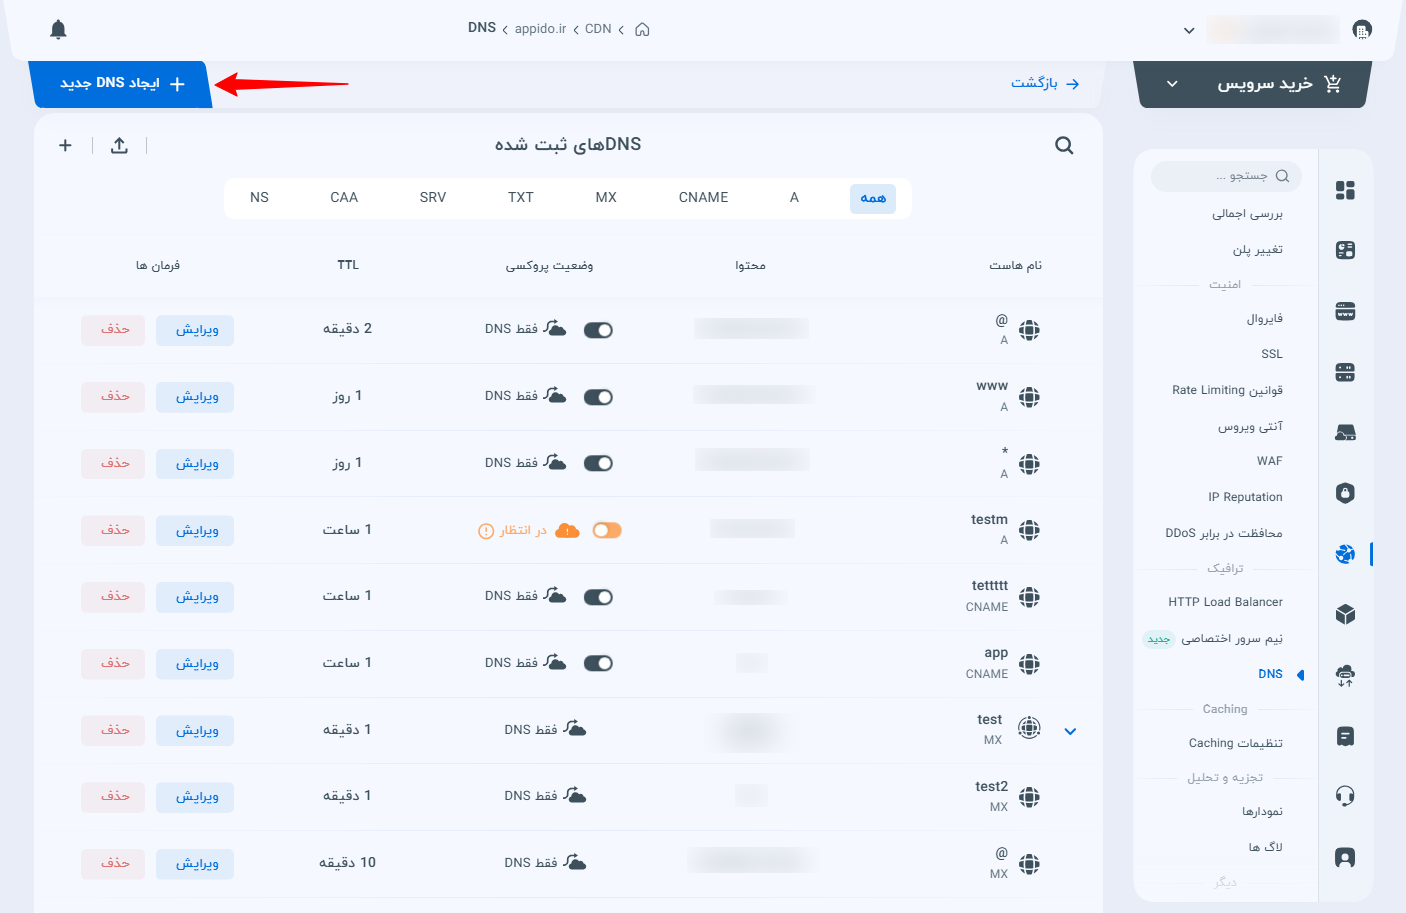This screenshot has width=1406, height=913.
Task: Click the ایجاد DNS جدید button
Action: (122, 84)
